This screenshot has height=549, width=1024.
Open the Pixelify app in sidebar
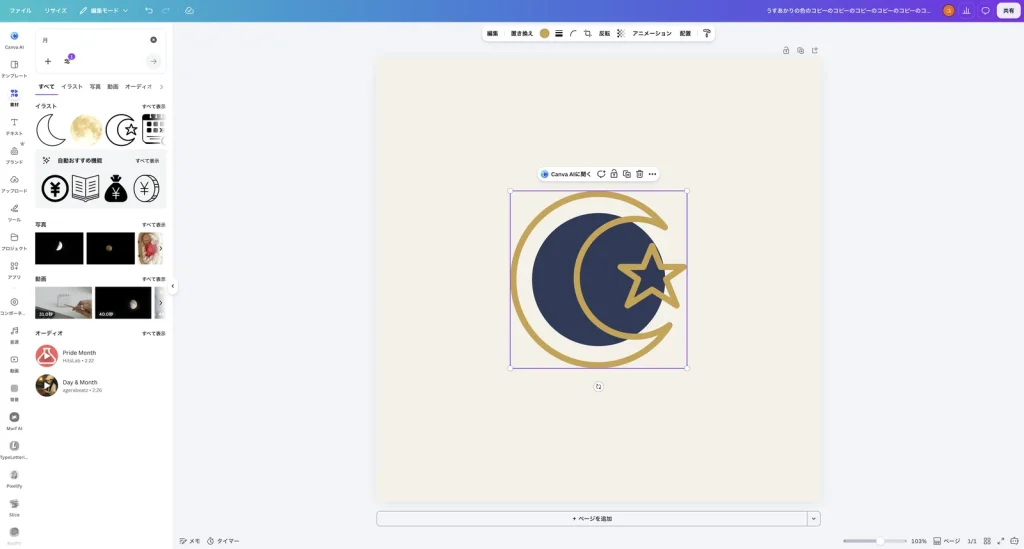tap(14, 478)
